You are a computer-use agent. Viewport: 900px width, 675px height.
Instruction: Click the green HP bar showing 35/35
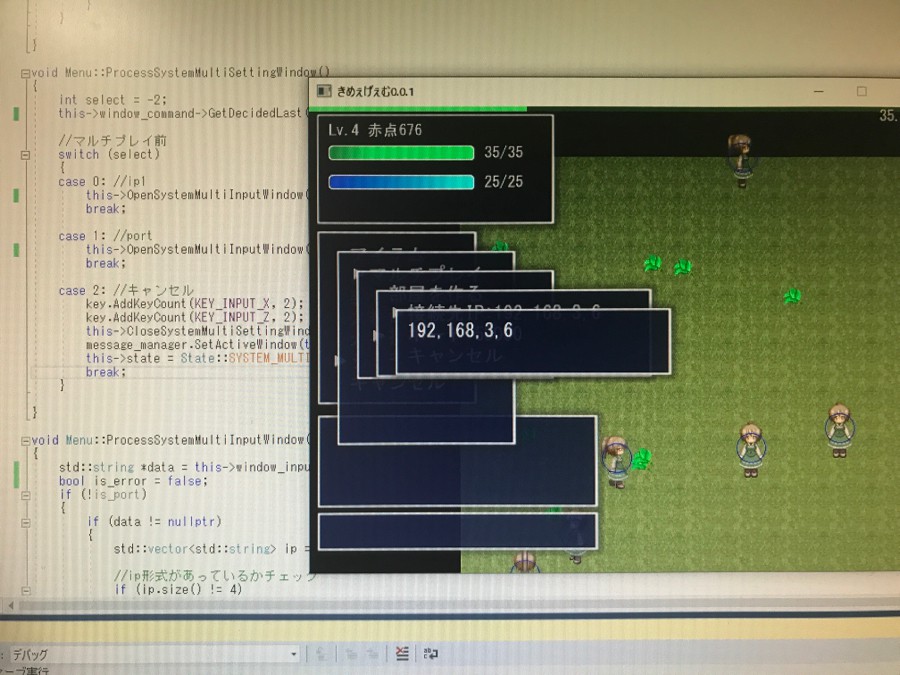401,153
